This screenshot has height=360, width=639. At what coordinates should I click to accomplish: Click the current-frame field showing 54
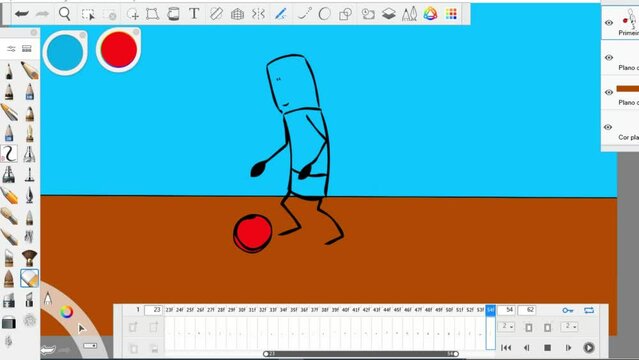pyautogui.click(x=506, y=310)
